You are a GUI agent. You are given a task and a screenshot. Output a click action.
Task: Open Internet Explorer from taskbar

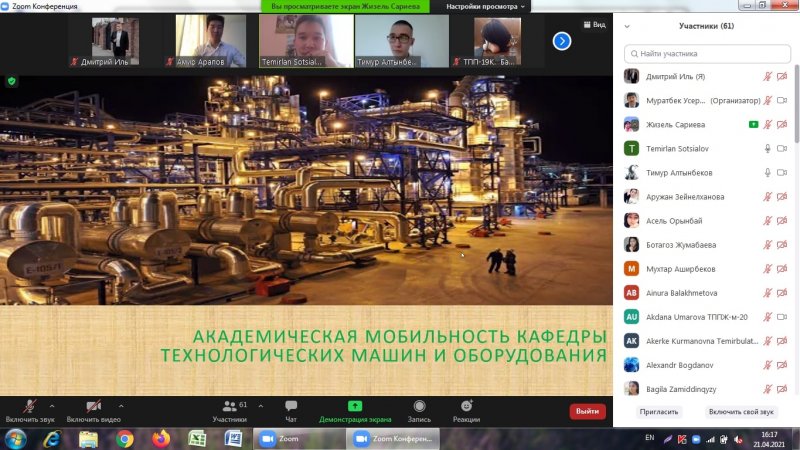point(52,439)
